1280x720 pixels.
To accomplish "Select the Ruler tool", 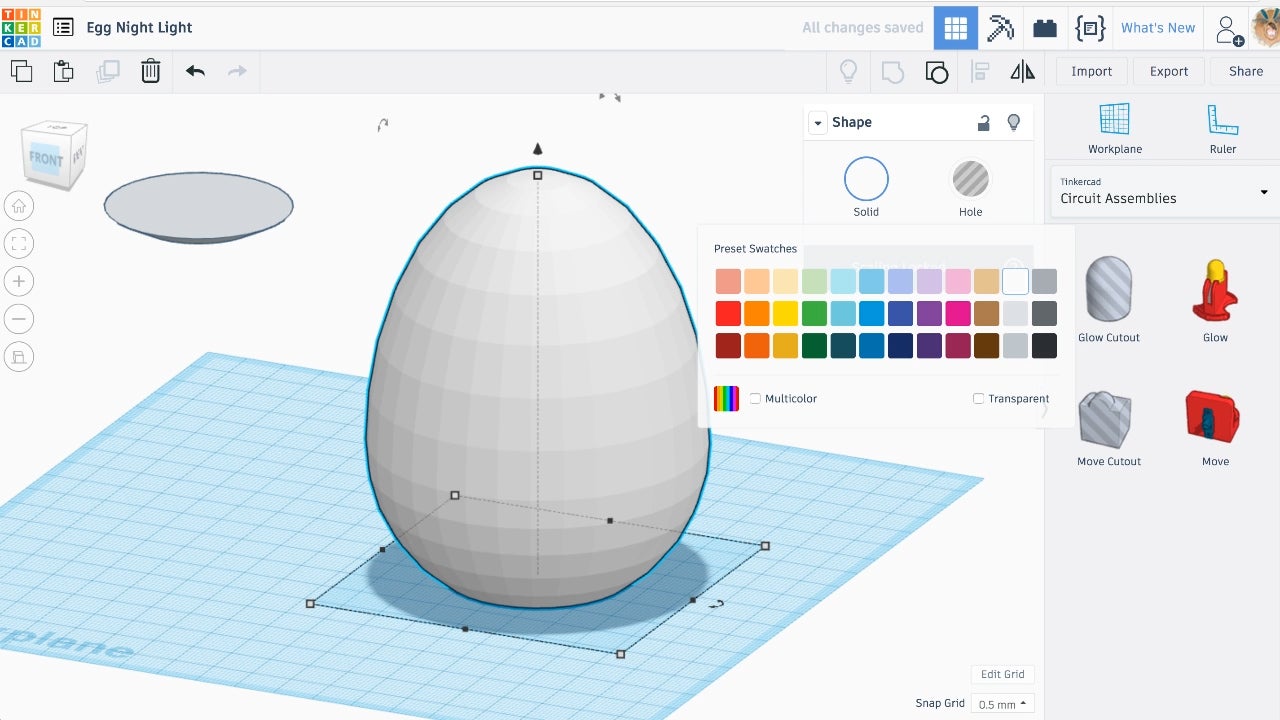I will point(1222,128).
